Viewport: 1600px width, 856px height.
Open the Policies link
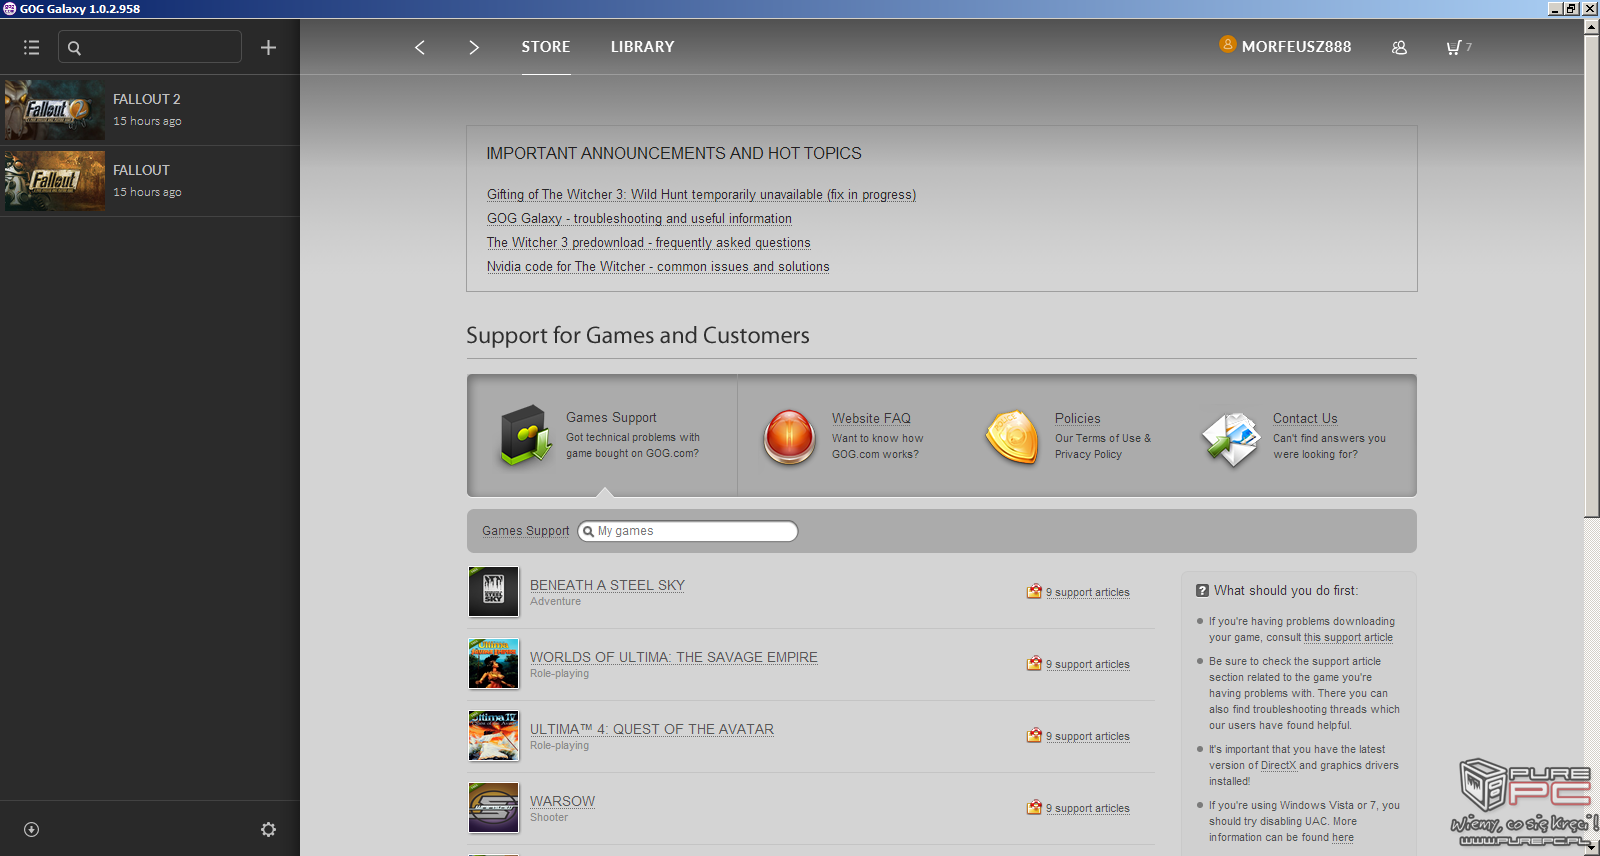[x=1077, y=419]
